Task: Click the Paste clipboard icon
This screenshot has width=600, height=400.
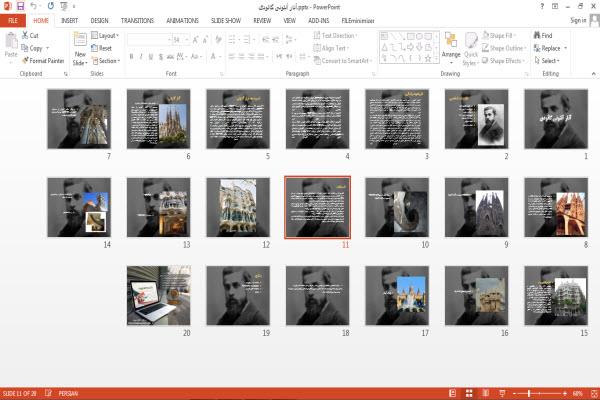Action: 11,41
